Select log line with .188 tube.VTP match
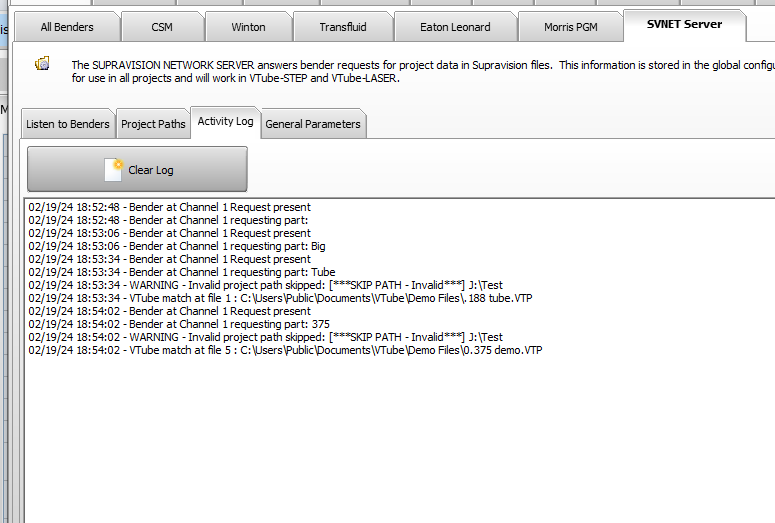Screen dimensions: 775x523 coord(280,298)
